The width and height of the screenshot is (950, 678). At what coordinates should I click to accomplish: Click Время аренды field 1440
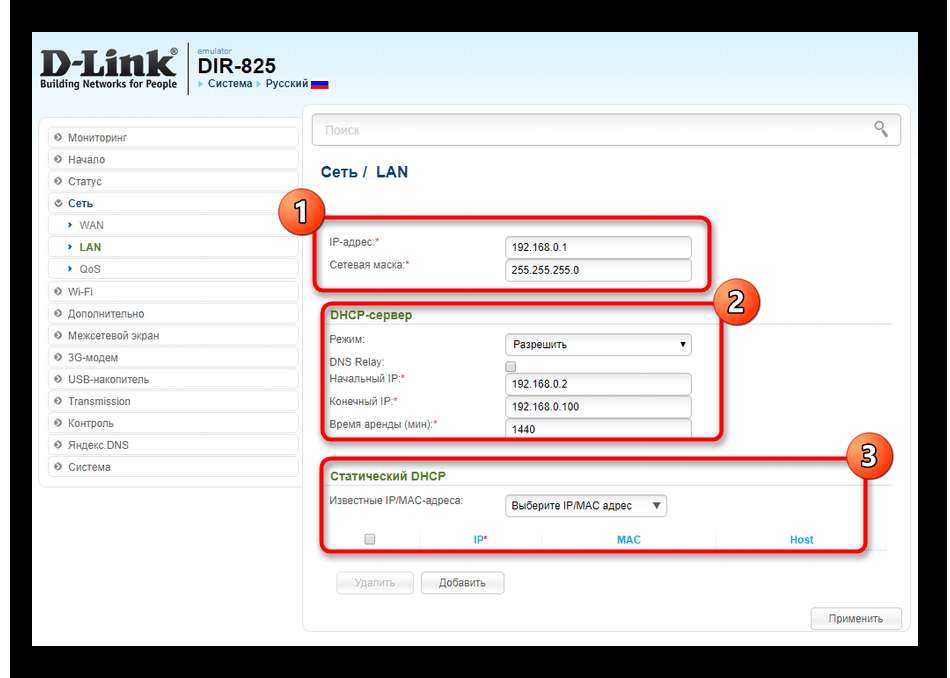point(598,429)
